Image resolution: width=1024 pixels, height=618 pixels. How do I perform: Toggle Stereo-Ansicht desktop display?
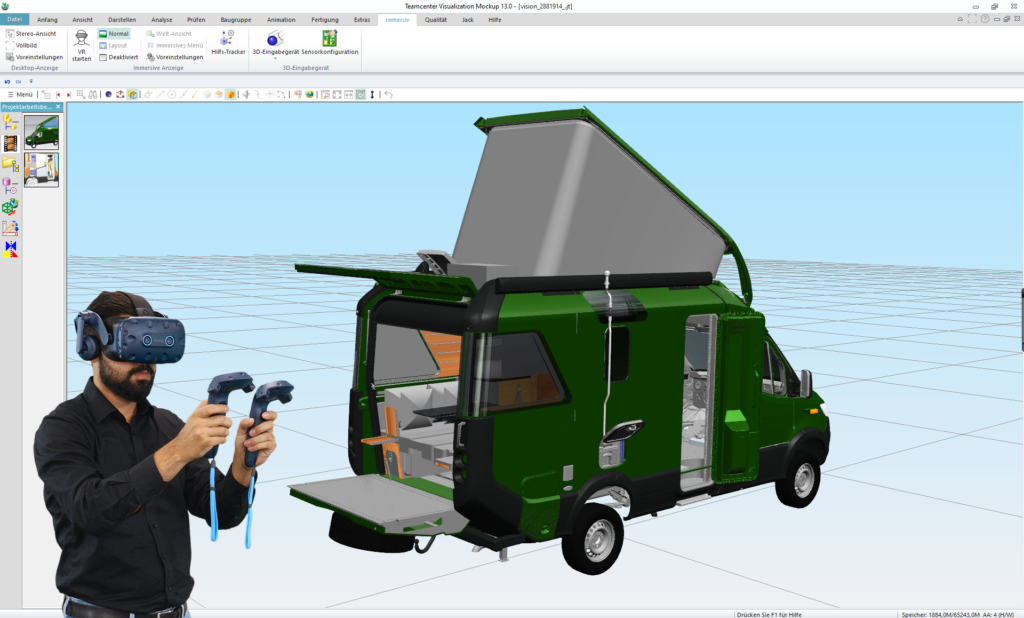point(31,33)
